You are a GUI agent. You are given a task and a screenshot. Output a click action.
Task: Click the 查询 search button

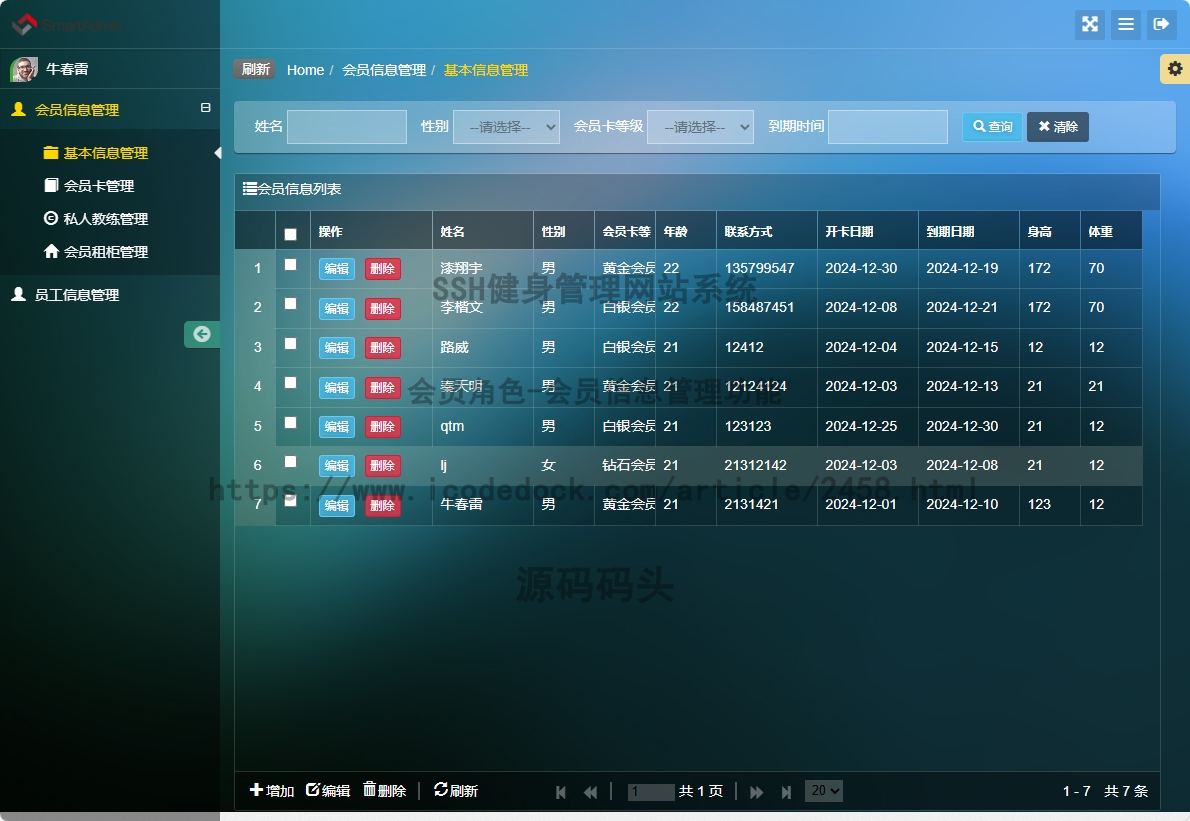click(x=993, y=127)
